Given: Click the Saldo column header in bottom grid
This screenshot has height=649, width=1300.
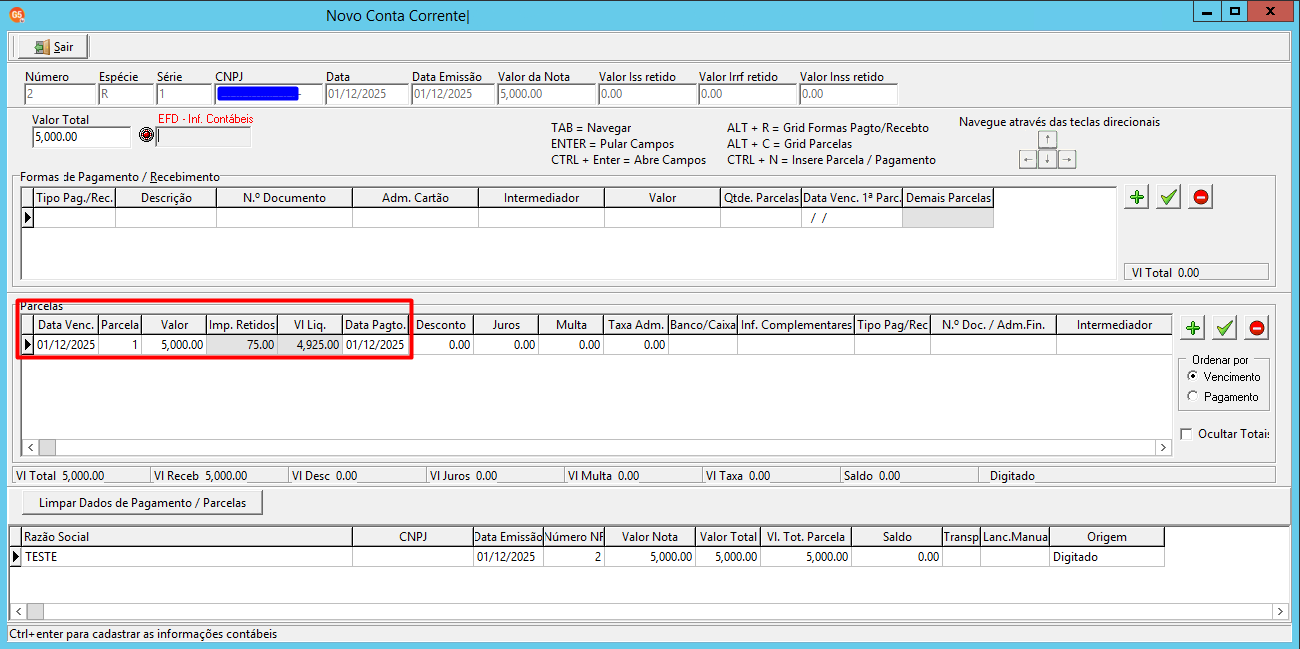Looking at the screenshot, I should point(897,537).
